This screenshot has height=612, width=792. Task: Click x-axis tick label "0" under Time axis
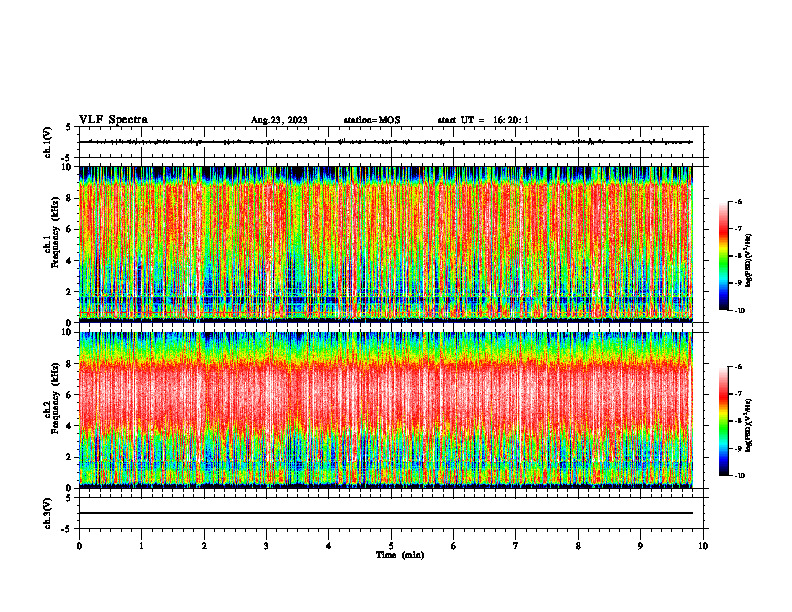[79, 546]
